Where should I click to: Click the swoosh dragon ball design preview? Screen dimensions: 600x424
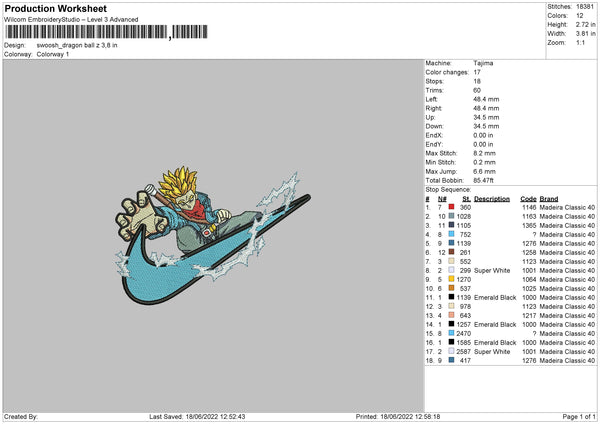pos(213,235)
